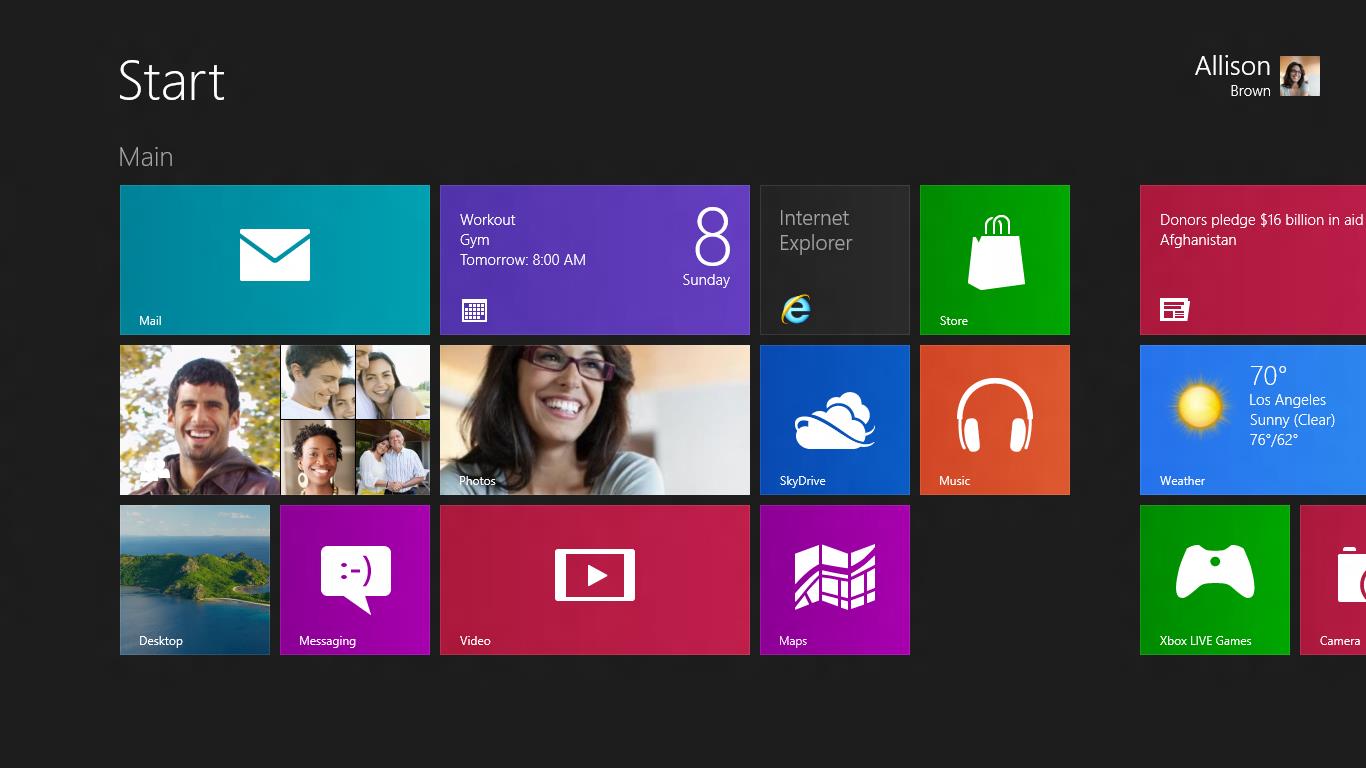Launch Internet Explorer via its e logo

coord(796,309)
